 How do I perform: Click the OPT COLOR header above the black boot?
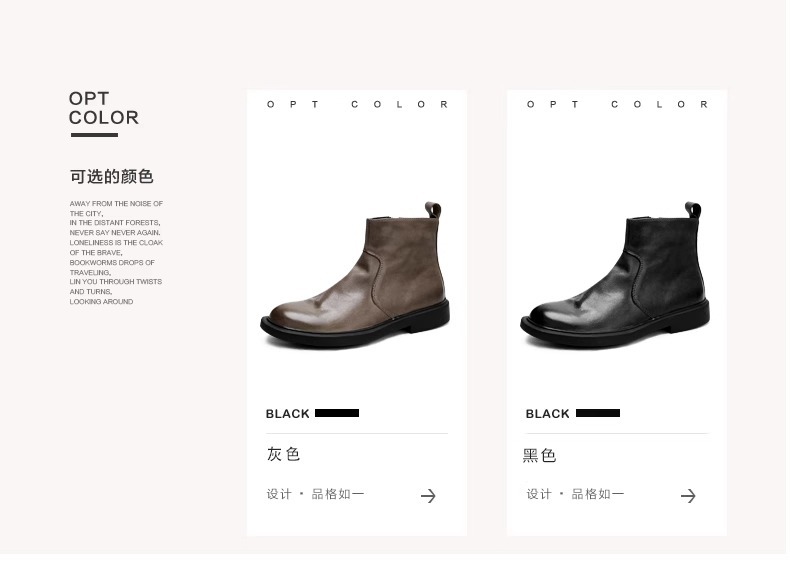pos(620,105)
